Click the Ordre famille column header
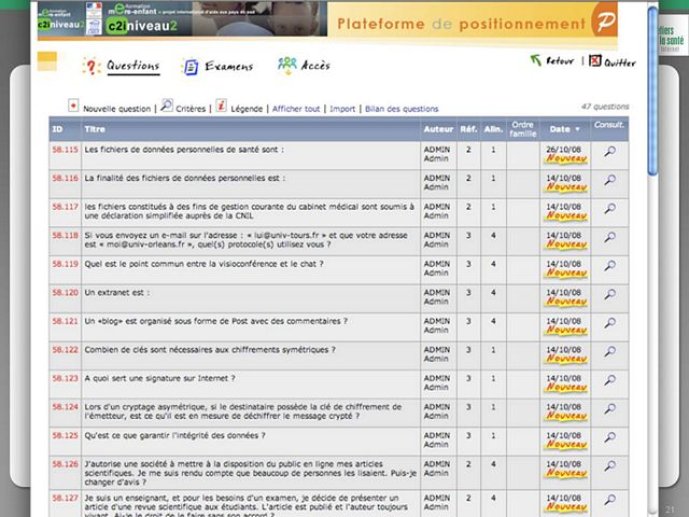Viewport: 689px width, 517px height. 523,129
